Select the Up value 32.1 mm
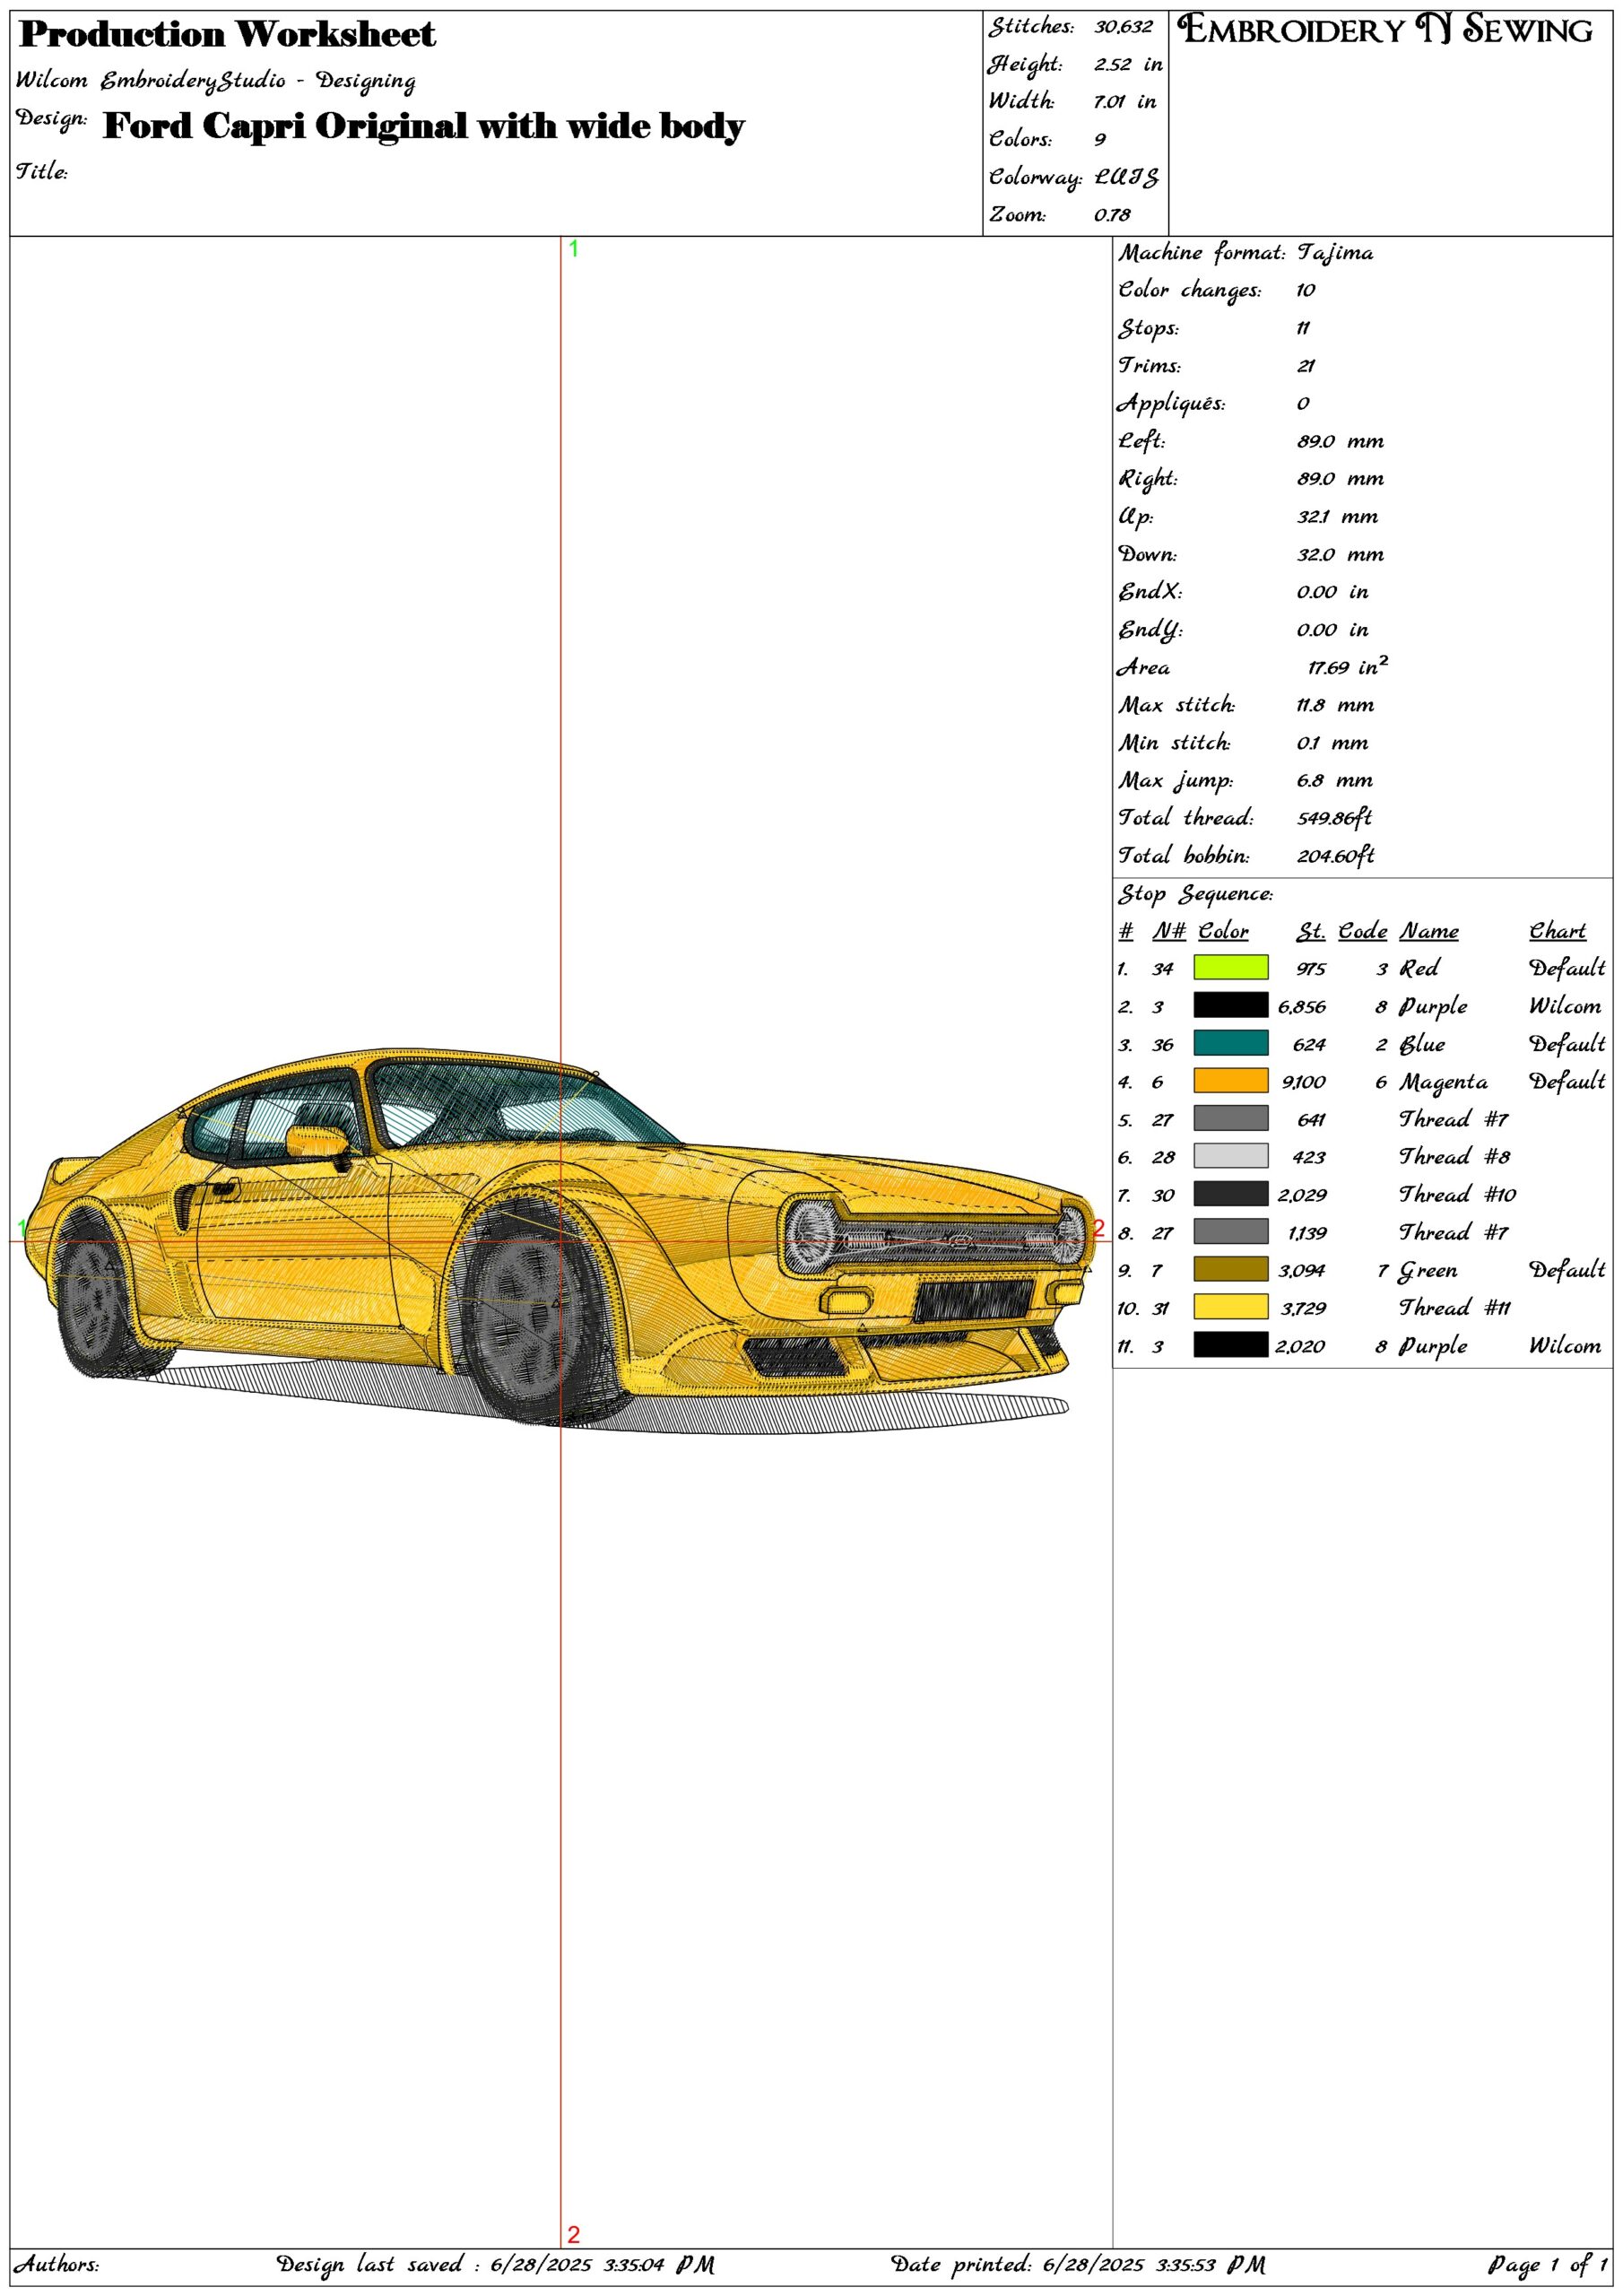This screenshot has height=2296, width=1623. click(1338, 517)
